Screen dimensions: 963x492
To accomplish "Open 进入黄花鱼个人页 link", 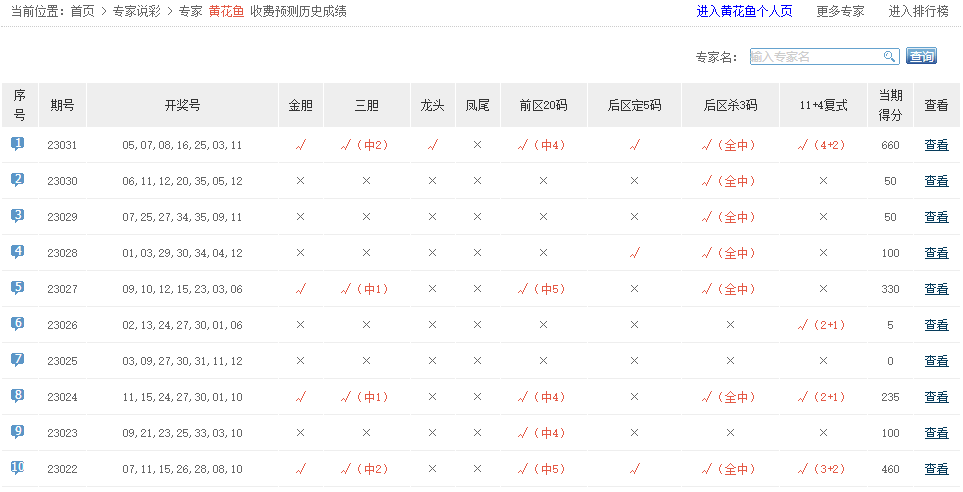I will pos(744,12).
